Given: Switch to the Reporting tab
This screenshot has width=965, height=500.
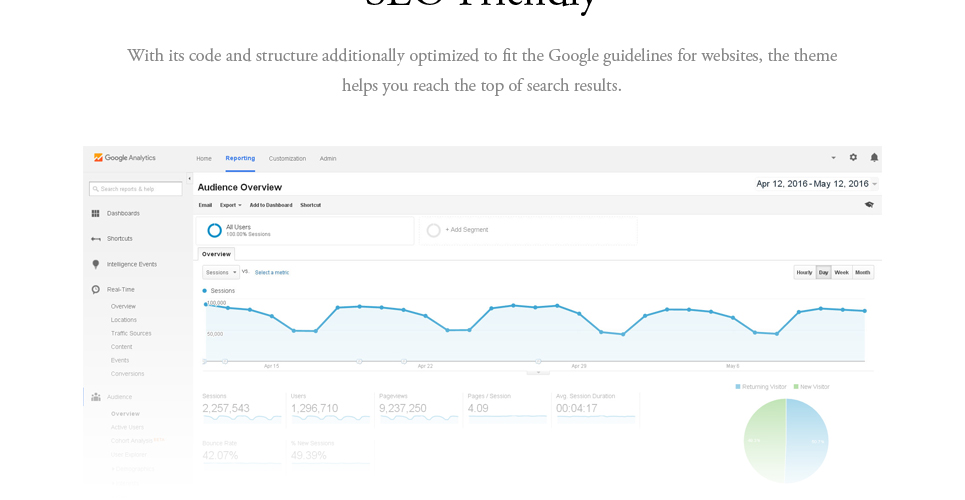Looking at the screenshot, I should [x=240, y=158].
